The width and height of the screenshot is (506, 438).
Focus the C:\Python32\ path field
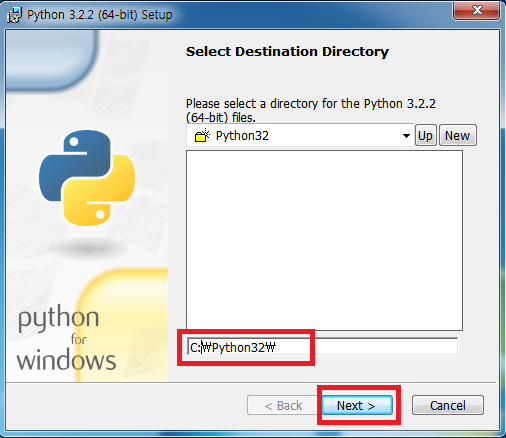(x=322, y=347)
